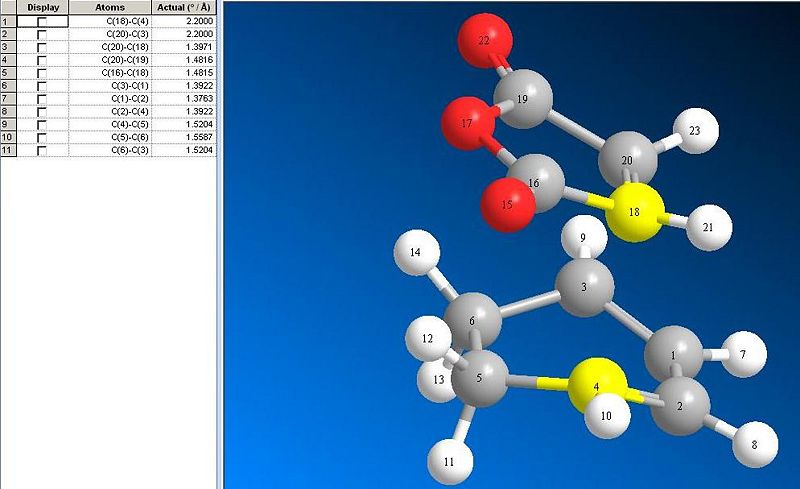This screenshot has height=489, width=800.
Task: Select white hydrogen atom 23 in model
Action: [695, 131]
